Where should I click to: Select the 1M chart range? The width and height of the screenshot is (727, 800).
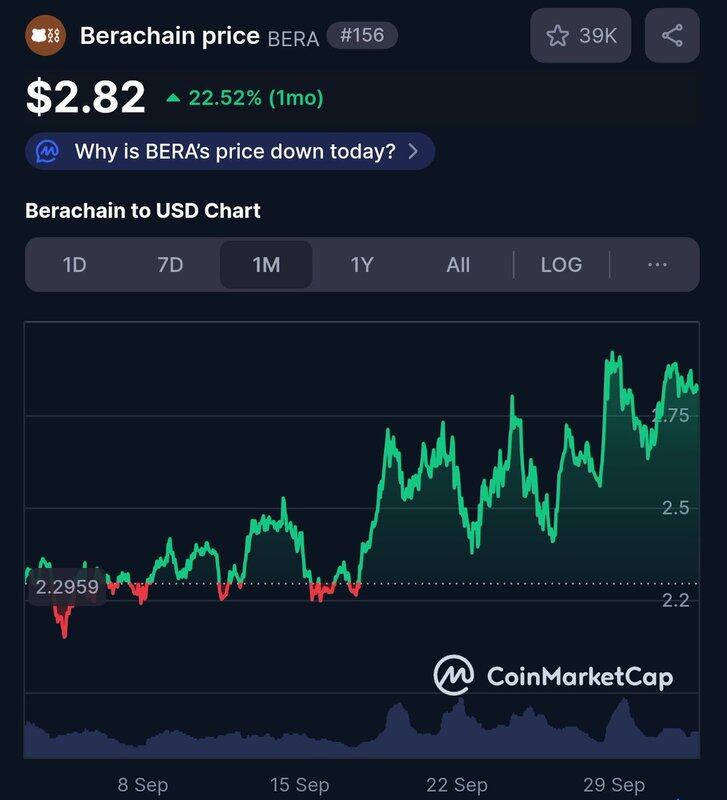(x=266, y=265)
